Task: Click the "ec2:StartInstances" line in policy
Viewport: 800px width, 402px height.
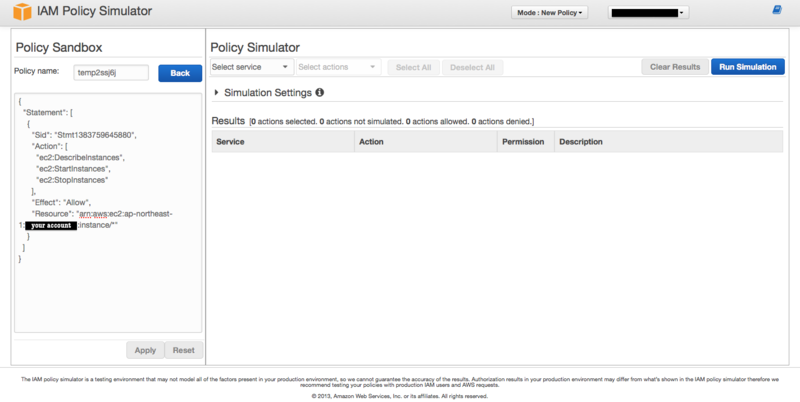Action: tap(73, 169)
